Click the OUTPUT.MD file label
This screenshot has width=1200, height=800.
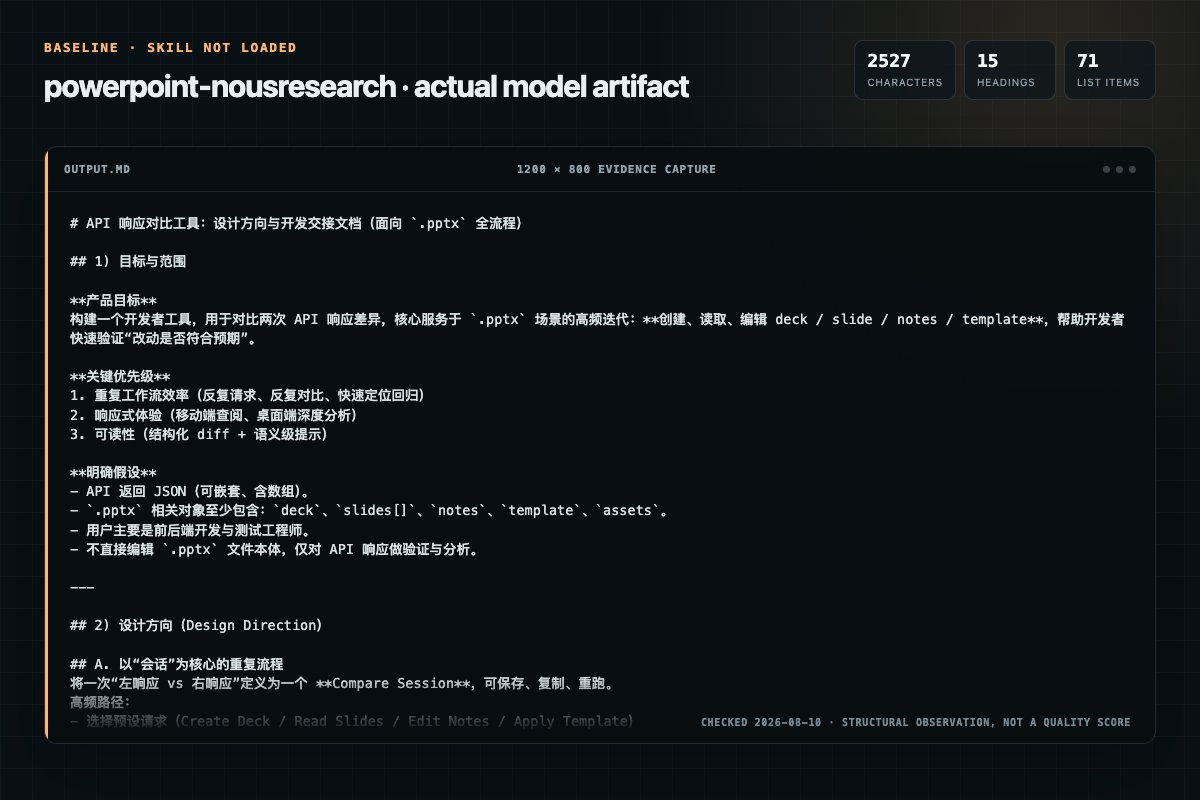click(x=97, y=169)
